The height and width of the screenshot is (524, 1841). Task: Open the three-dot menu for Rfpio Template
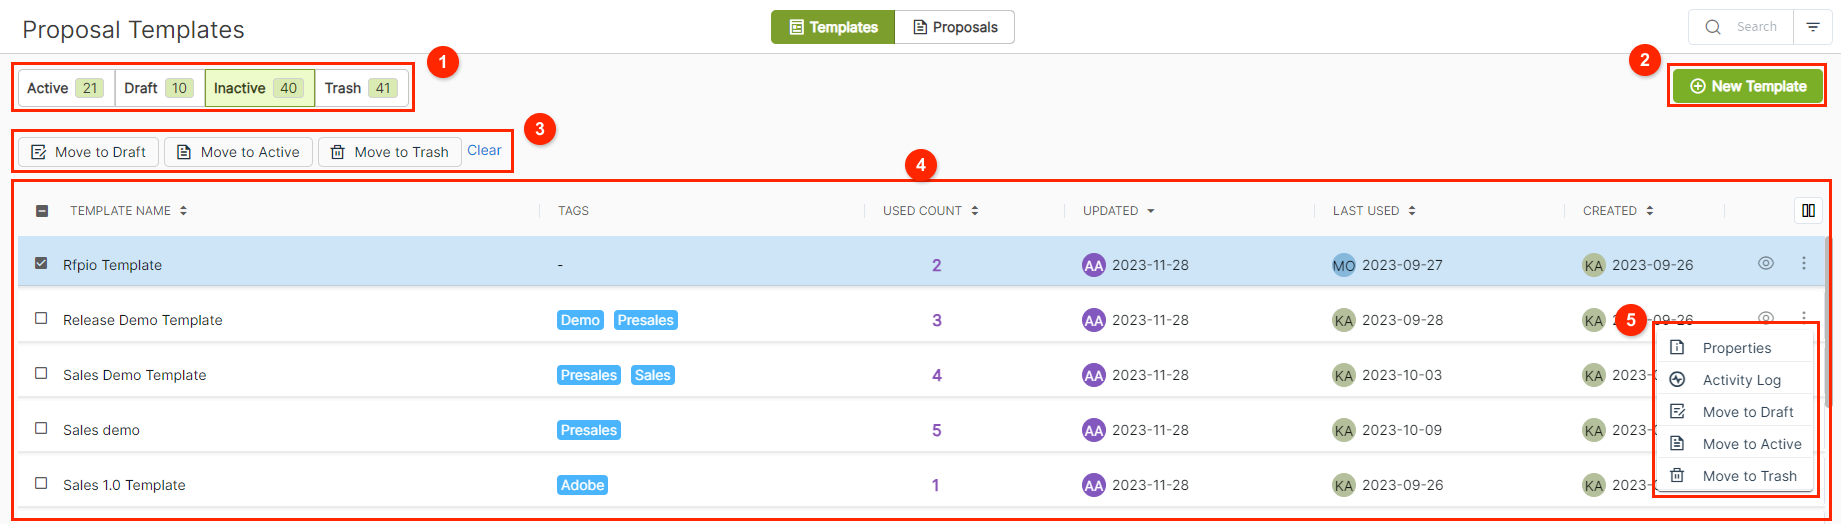(1804, 263)
